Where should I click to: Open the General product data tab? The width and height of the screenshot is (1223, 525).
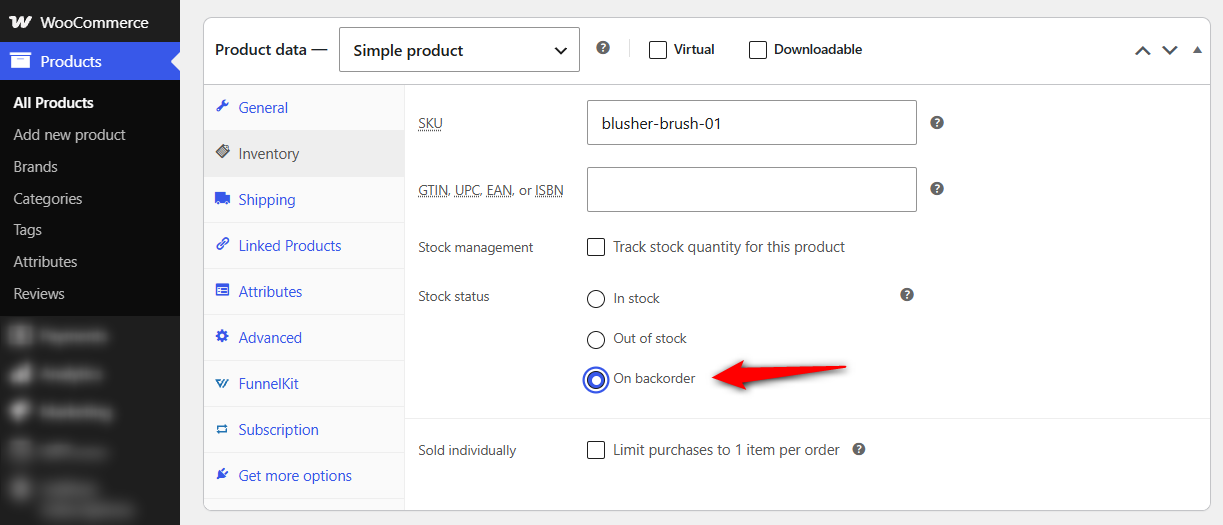pyautogui.click(x=304, y=108)
